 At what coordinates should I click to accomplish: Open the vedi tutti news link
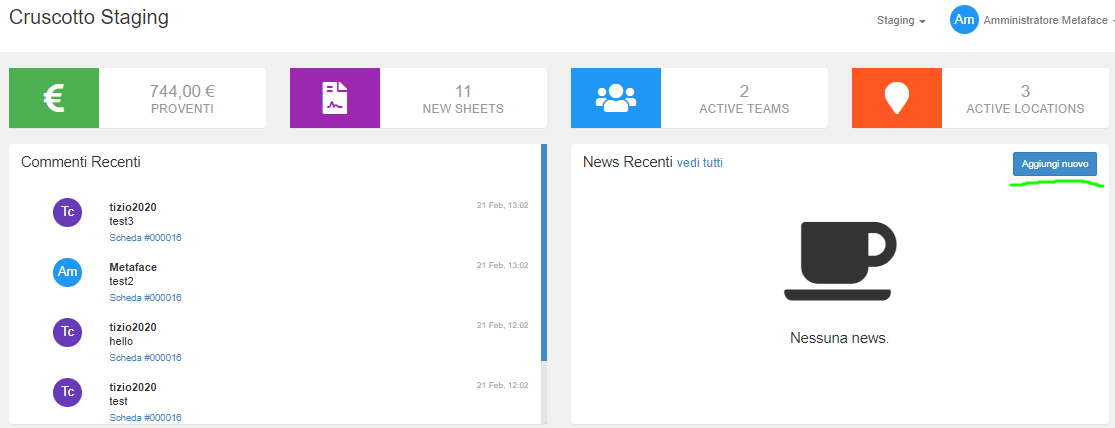point(699,163)
